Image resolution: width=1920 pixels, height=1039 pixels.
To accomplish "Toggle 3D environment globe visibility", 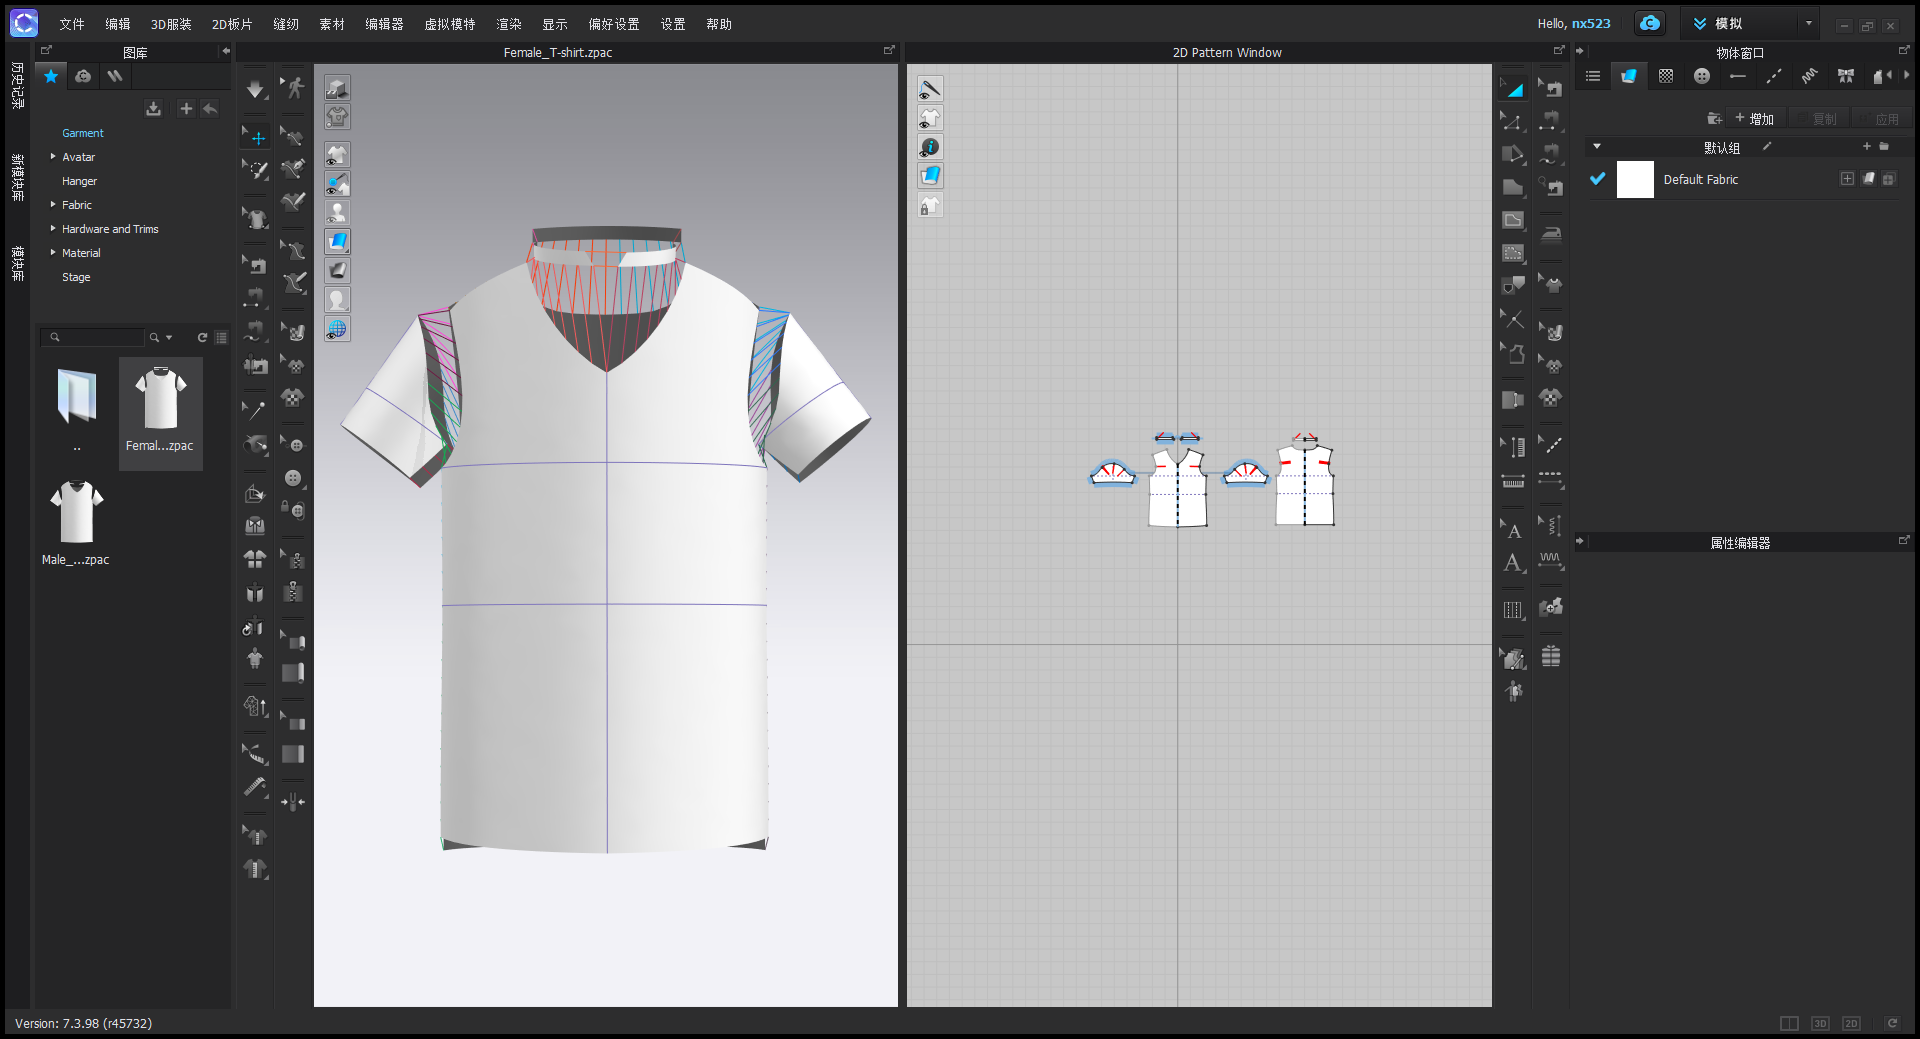I will (x=337, y=329).
